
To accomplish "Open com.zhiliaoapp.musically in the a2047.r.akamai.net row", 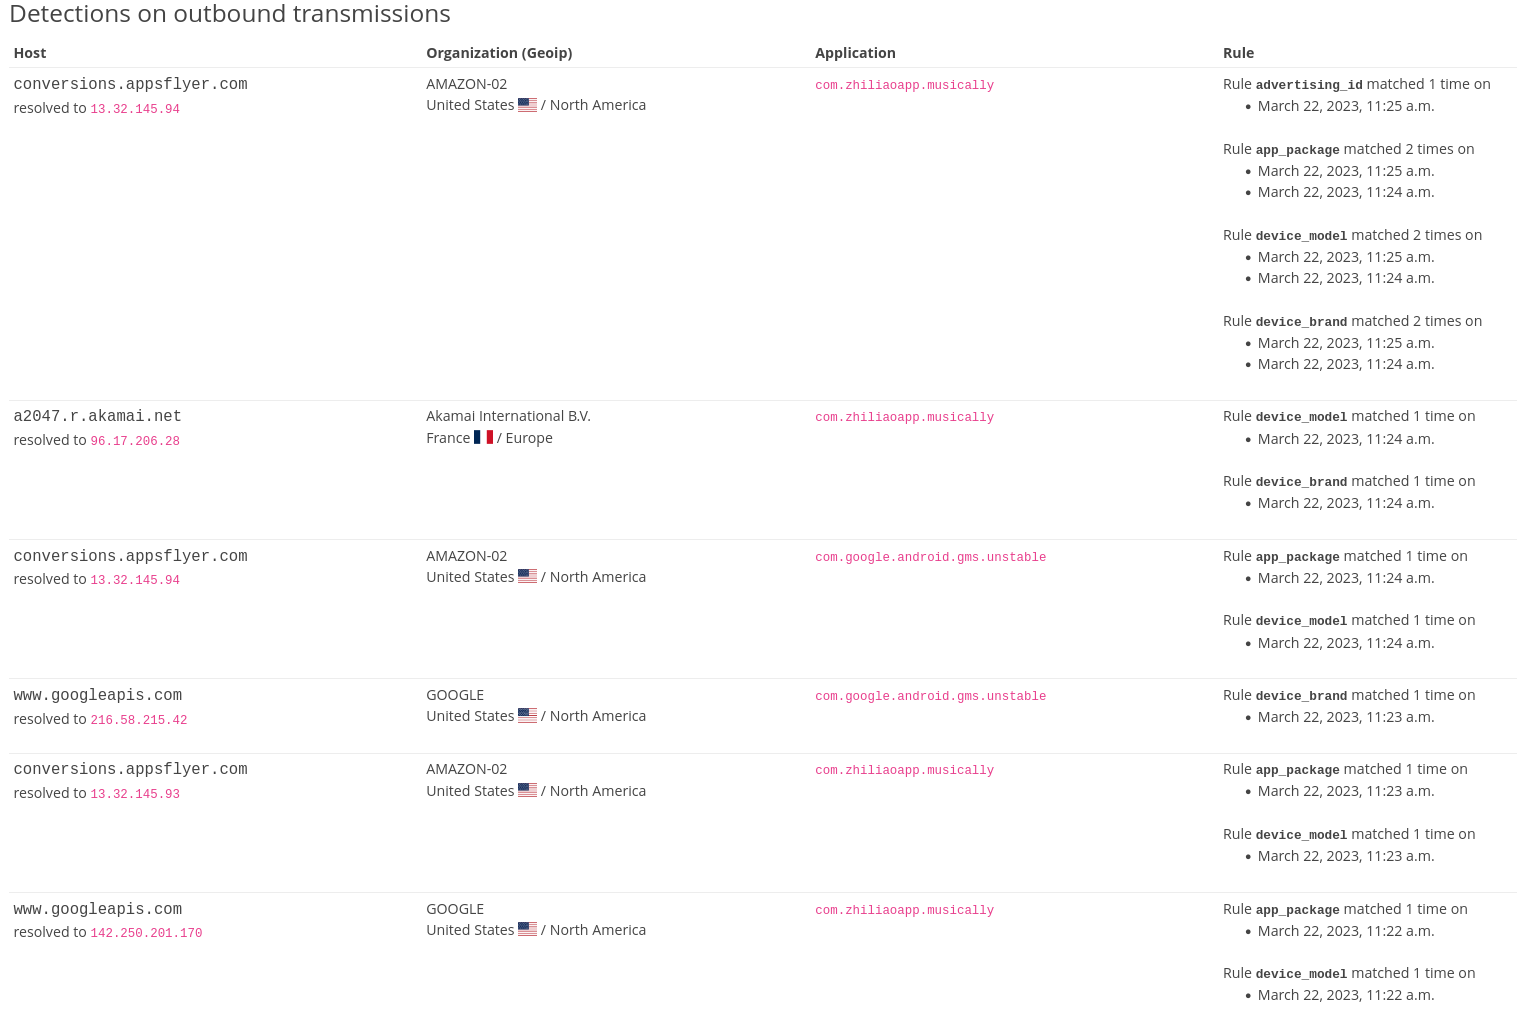I will coord(904,418).
